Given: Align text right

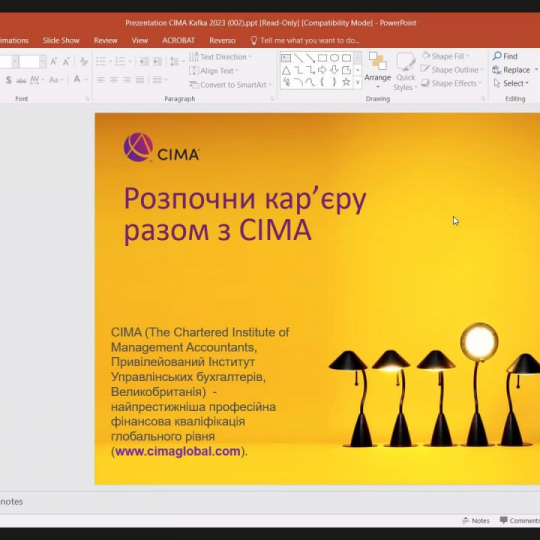Looking at the screenshot, I should pos(127,80).
